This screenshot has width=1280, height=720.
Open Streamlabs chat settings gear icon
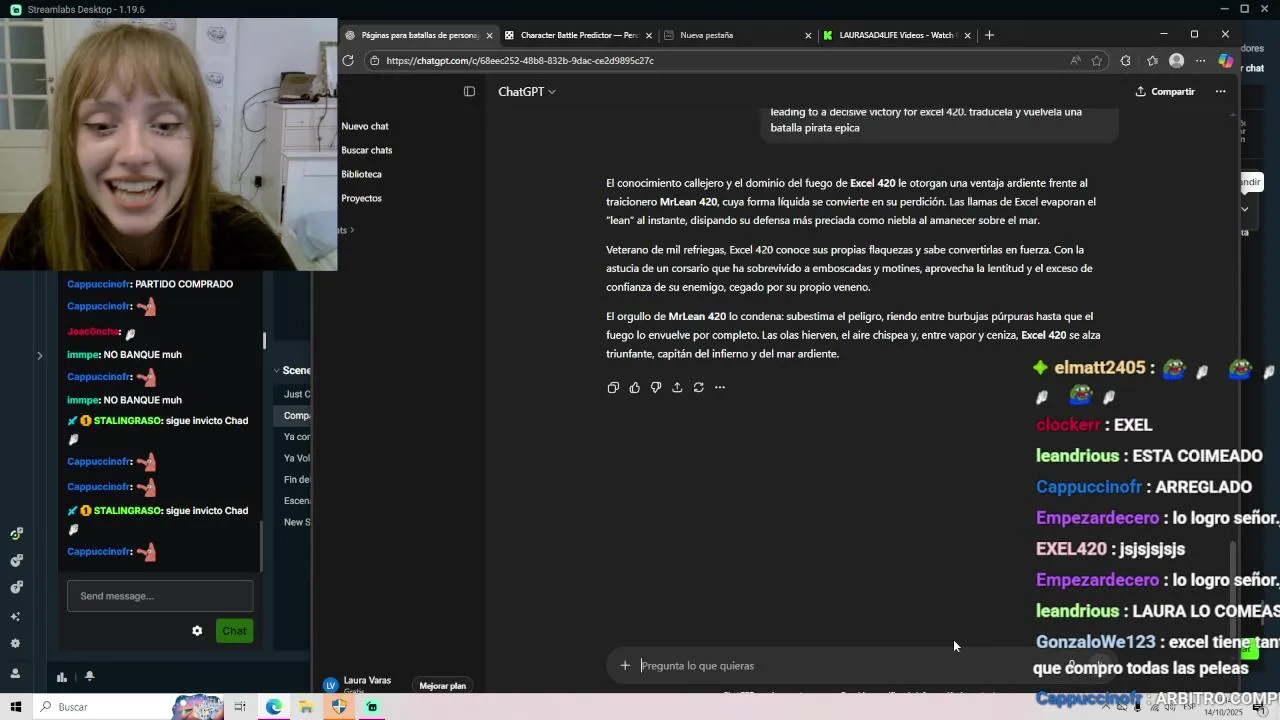pyautogui.click(x=197, y=631)
